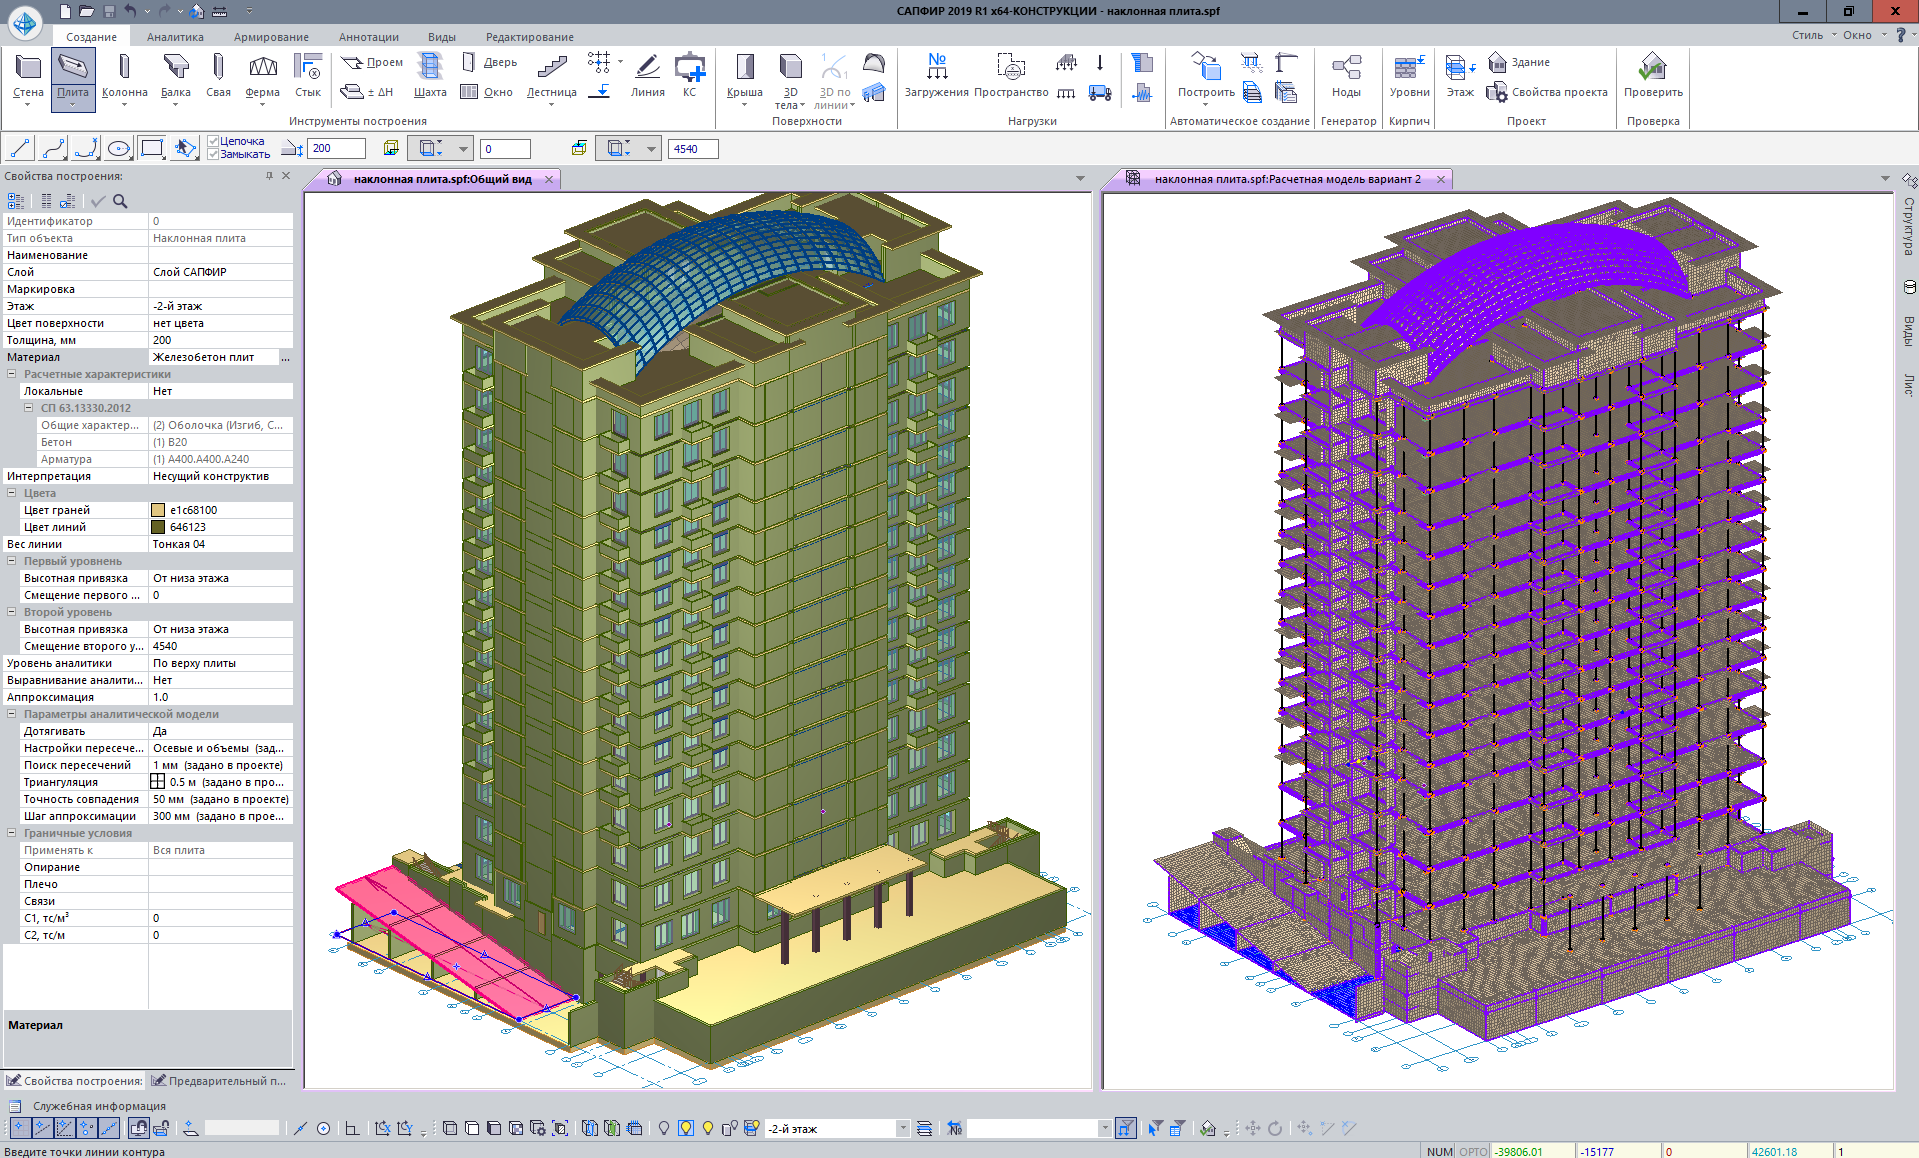Viewport: 1919px width, 1158px height.
Task: Run the Проверить (check) command
Action: [x=1652, y=75]
